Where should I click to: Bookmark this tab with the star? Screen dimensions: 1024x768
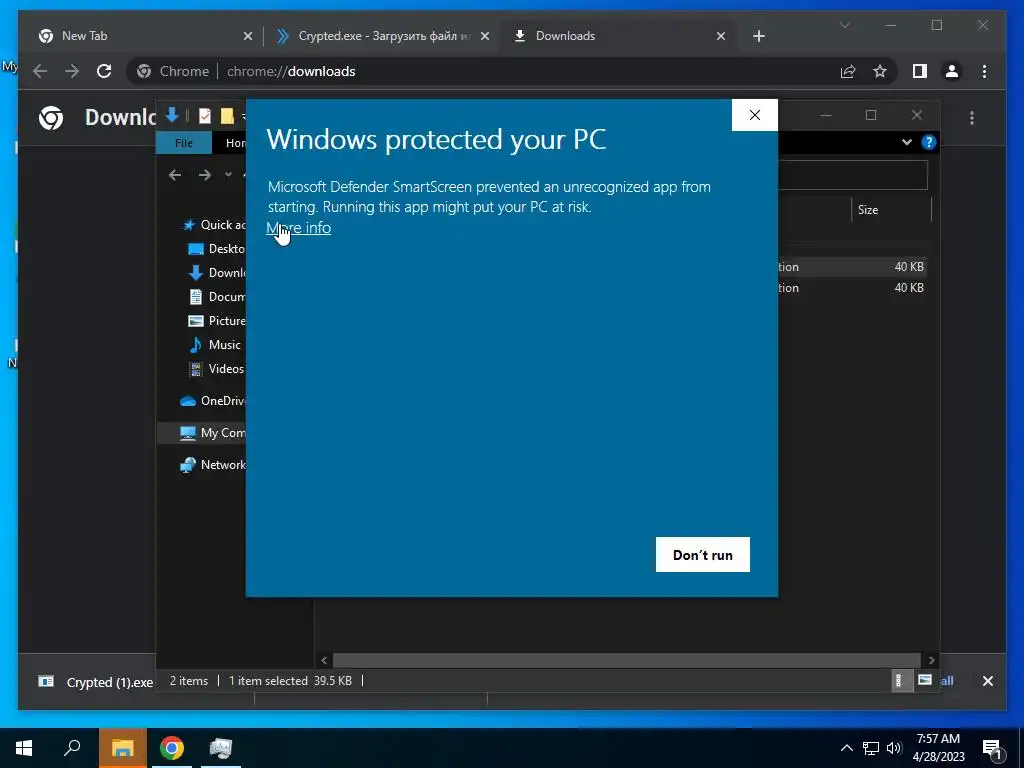[880, 71]
